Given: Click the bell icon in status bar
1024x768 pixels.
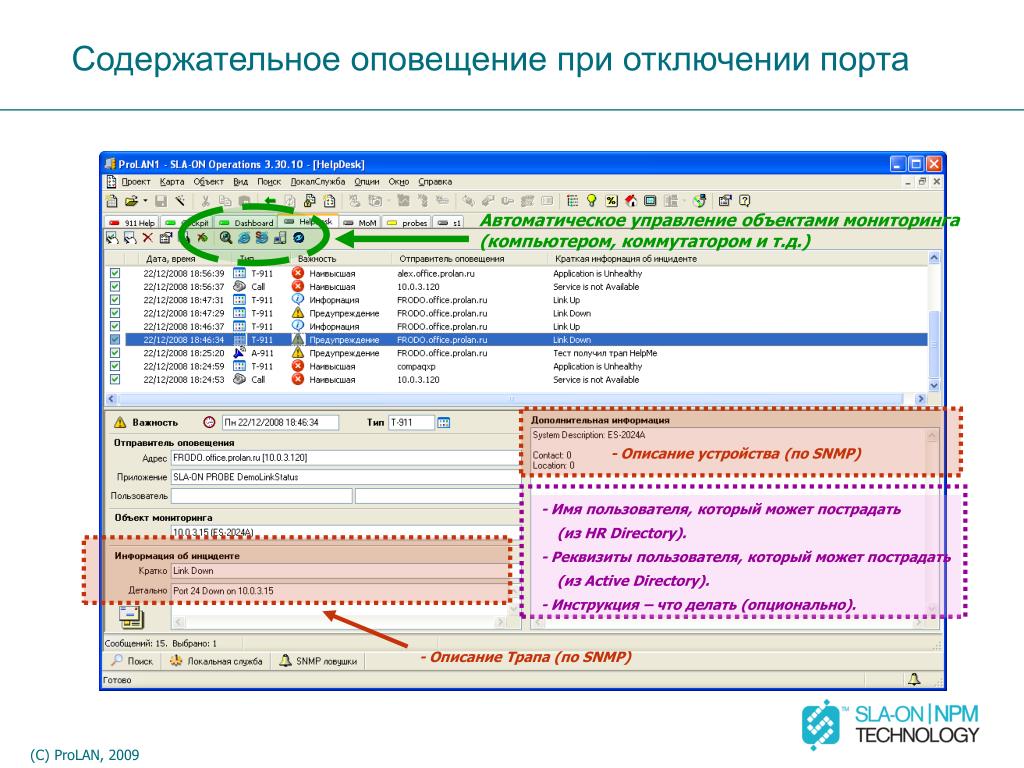Looking at the screenshot, I should (914, 679).
